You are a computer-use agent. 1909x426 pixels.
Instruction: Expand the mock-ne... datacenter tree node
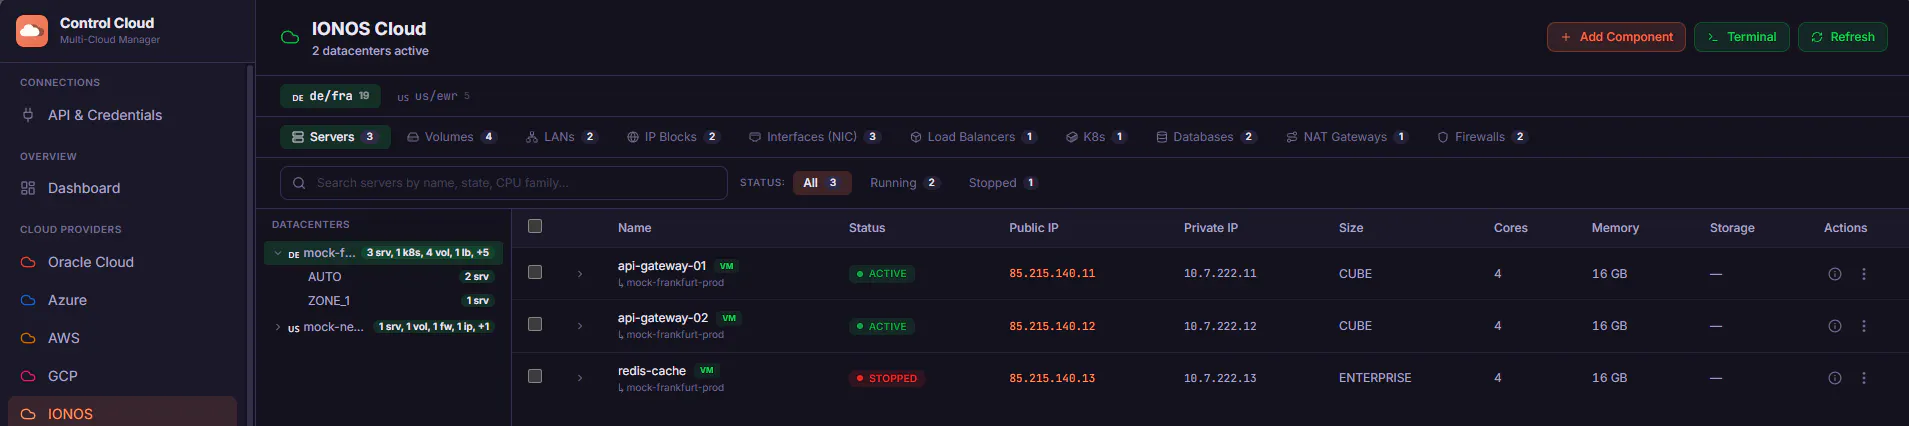pos(278,327)
